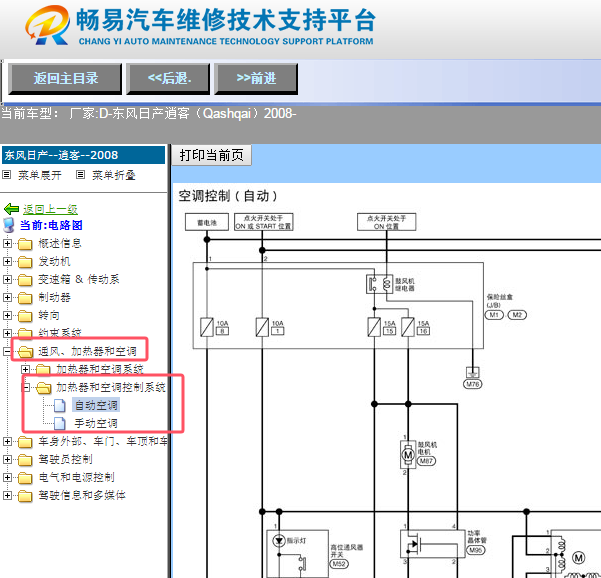The width and height of the screenshot is (601, 578).
Task: Expand the 加热器和空调系统 subnode
Action: coord(25,369)
